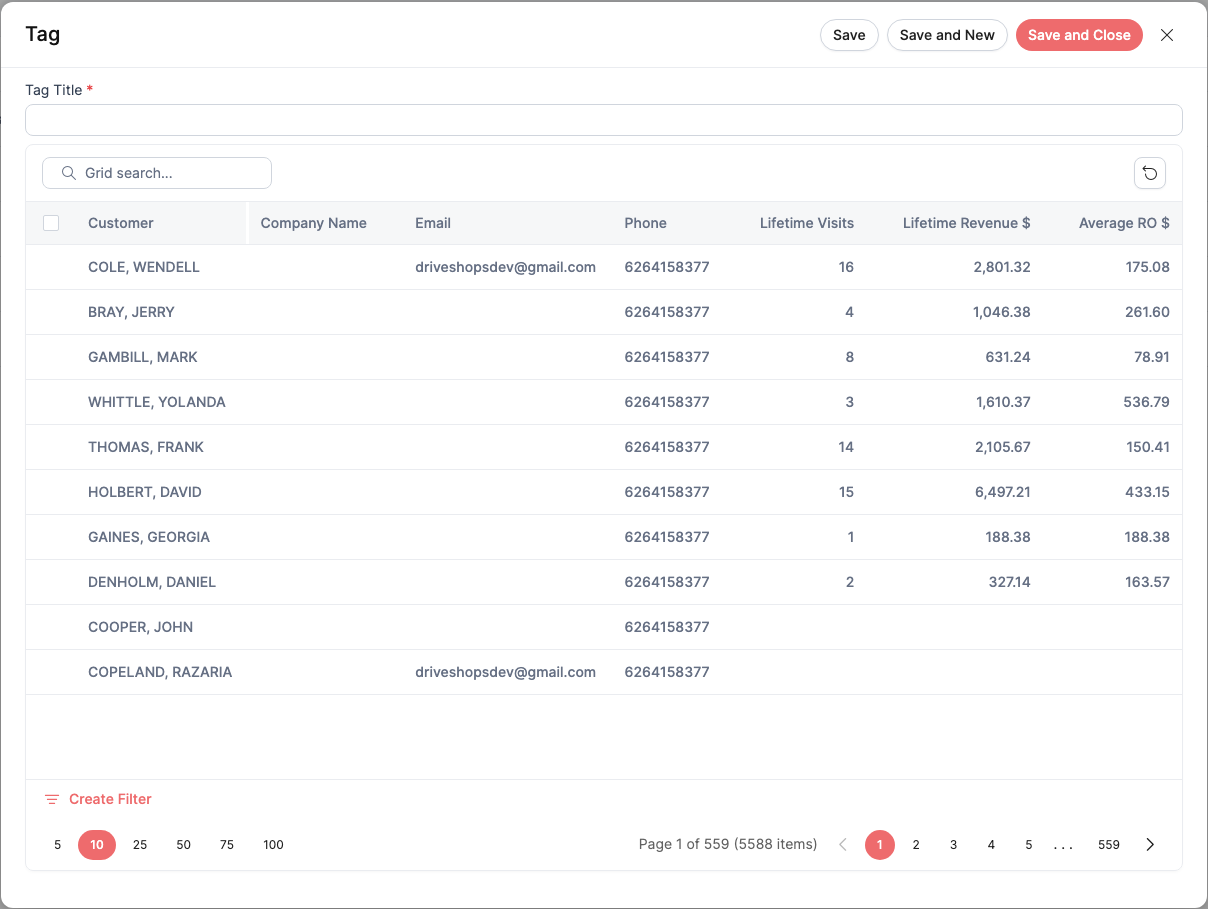The height and width of the screenshot is (909, 1208).
Task: Click COPELAND, RAZARIA's email address
Action: pos(505,672)
